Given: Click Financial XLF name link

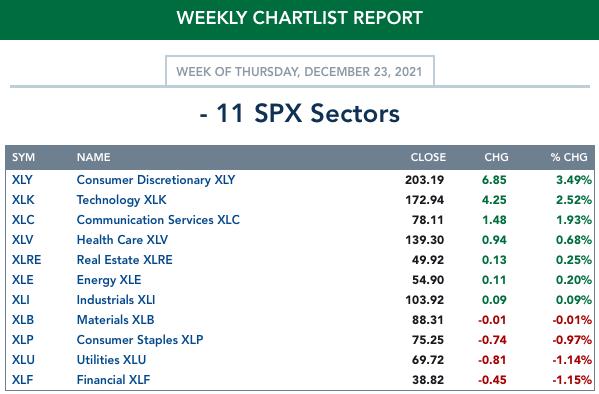Looking at the screenshot, I should click(x=113, y=379).
